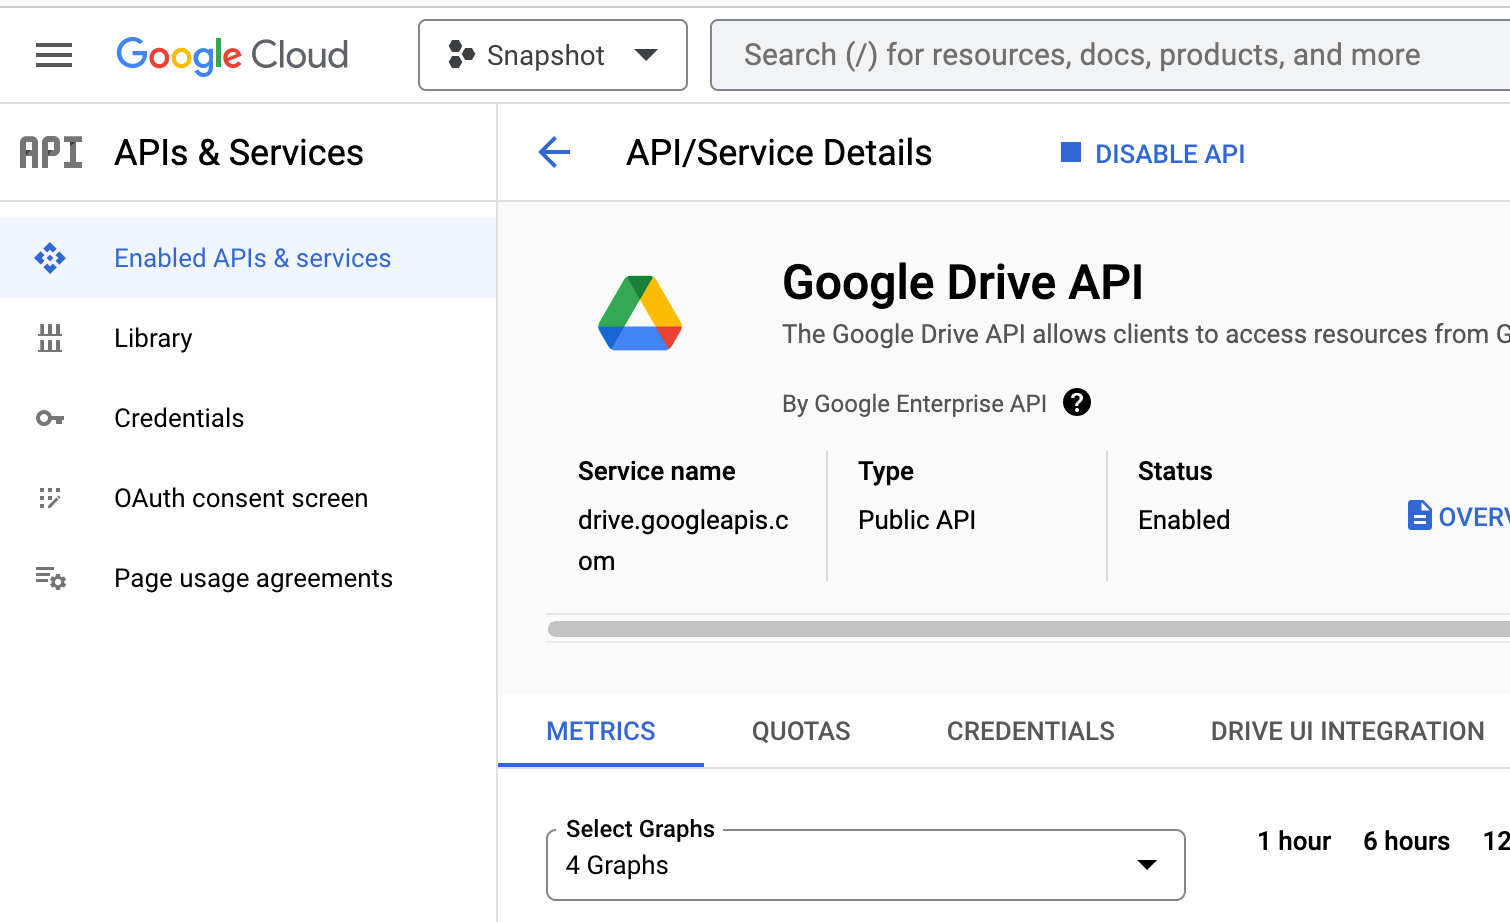Go back with the left arrow

tap(554, 153)
